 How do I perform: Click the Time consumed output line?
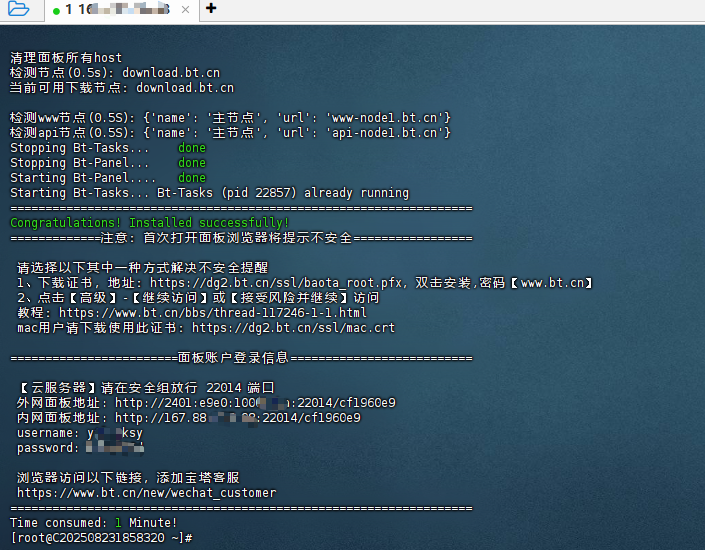pos(93,523)
